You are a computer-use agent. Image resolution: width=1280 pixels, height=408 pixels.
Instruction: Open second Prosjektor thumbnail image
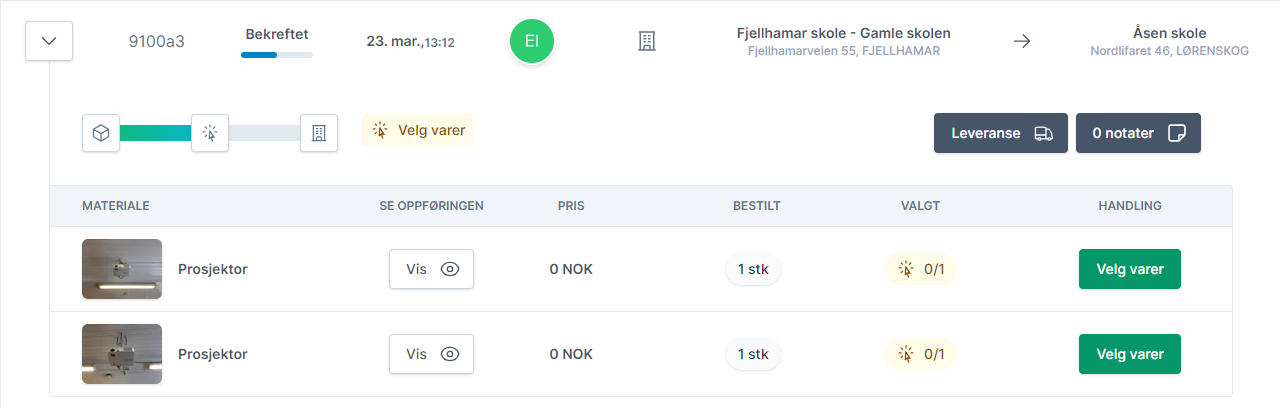click(122, 354)
